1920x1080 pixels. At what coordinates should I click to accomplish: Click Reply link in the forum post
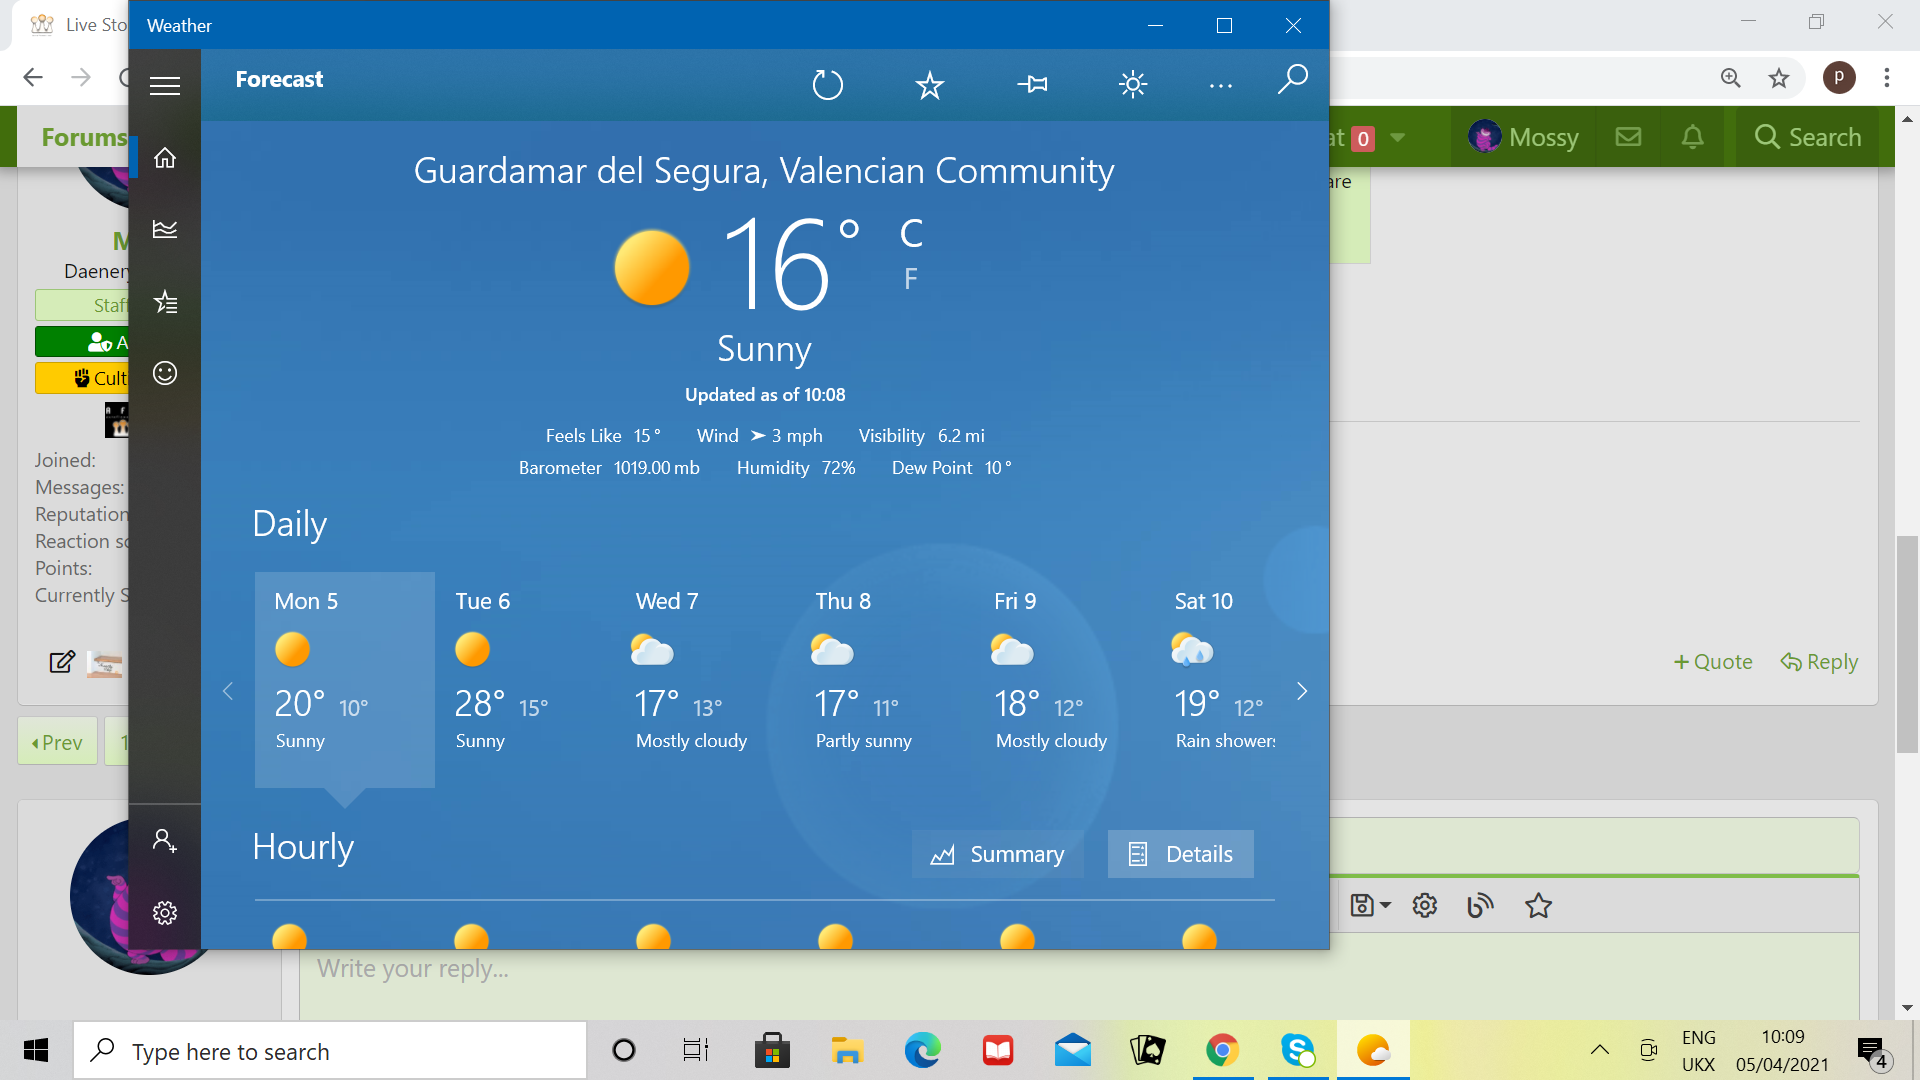click(x=1819, y=662)
